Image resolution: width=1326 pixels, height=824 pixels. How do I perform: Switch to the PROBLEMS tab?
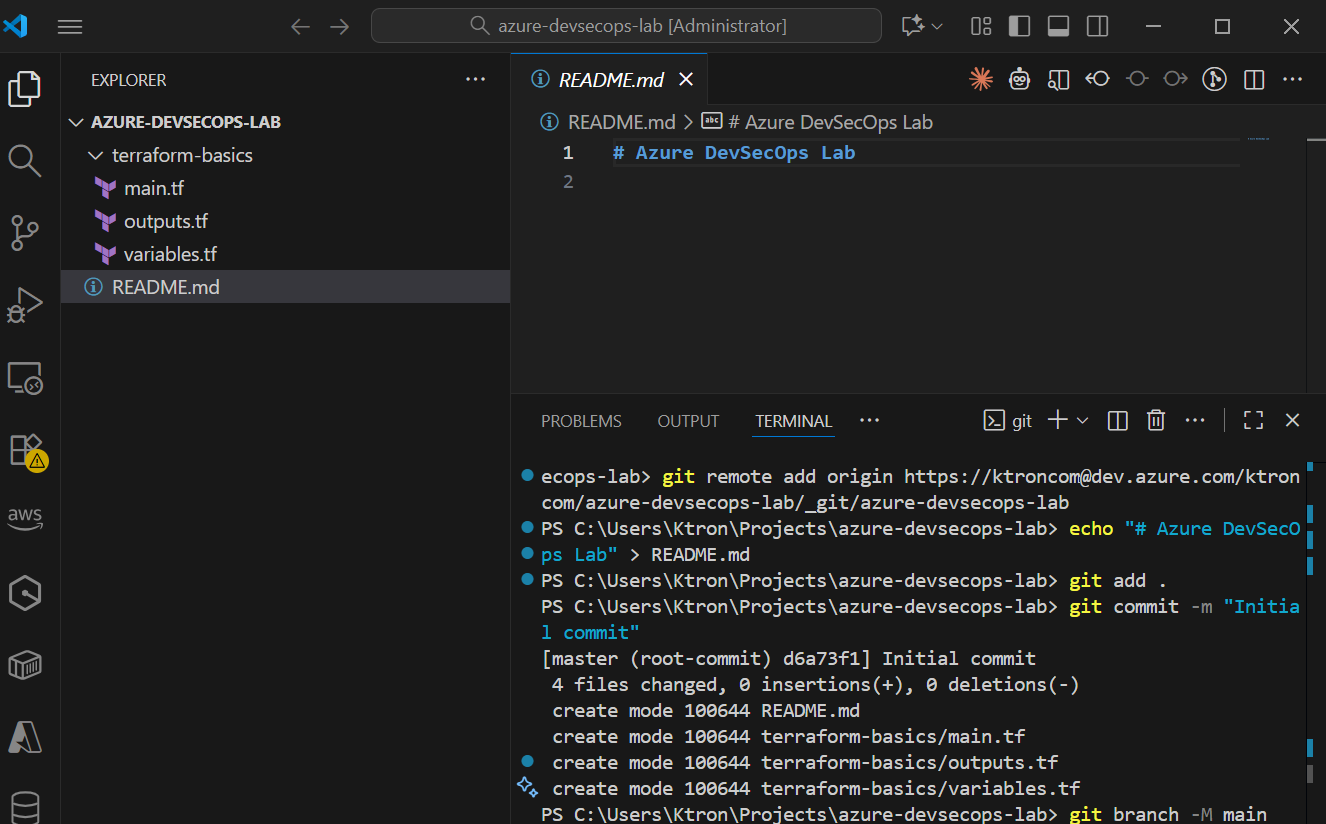point(581,421)
